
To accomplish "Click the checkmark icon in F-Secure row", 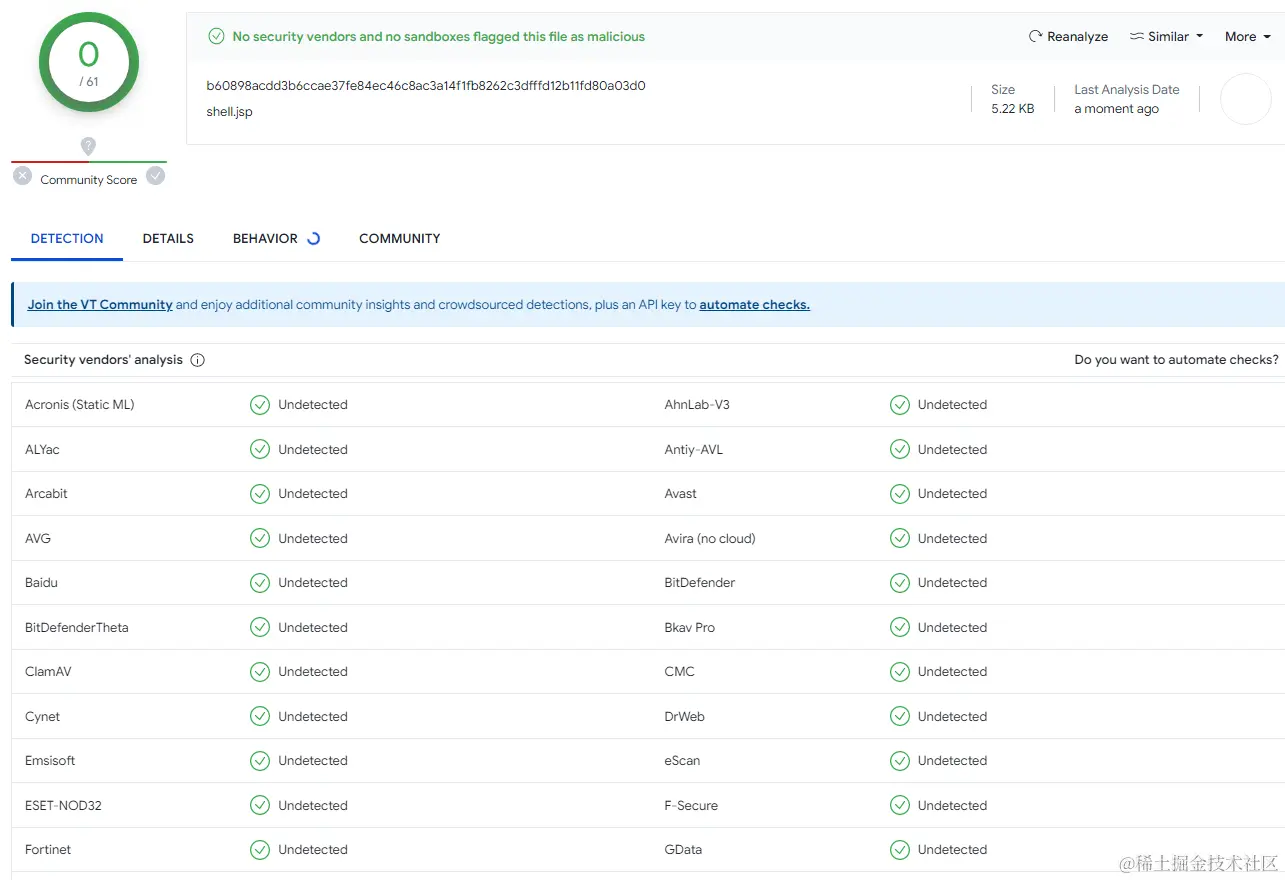I will (x=900, y=806).
